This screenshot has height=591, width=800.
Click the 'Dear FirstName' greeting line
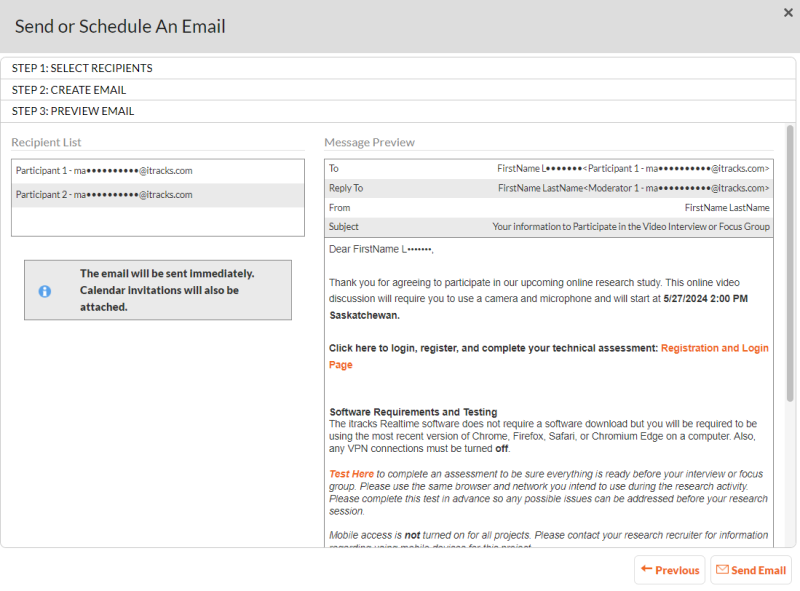tap(381, 250)
